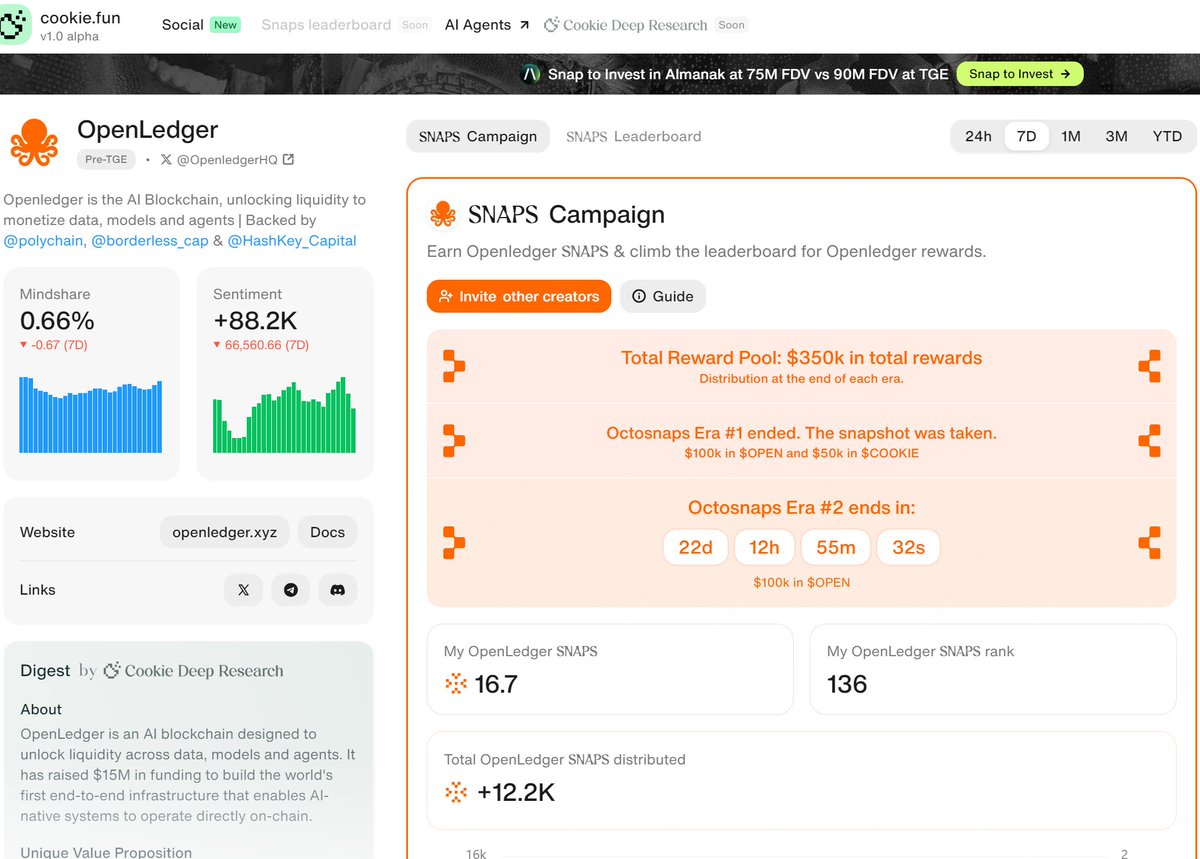
Task: Select the YTD time range
Action: point(1167,137)
